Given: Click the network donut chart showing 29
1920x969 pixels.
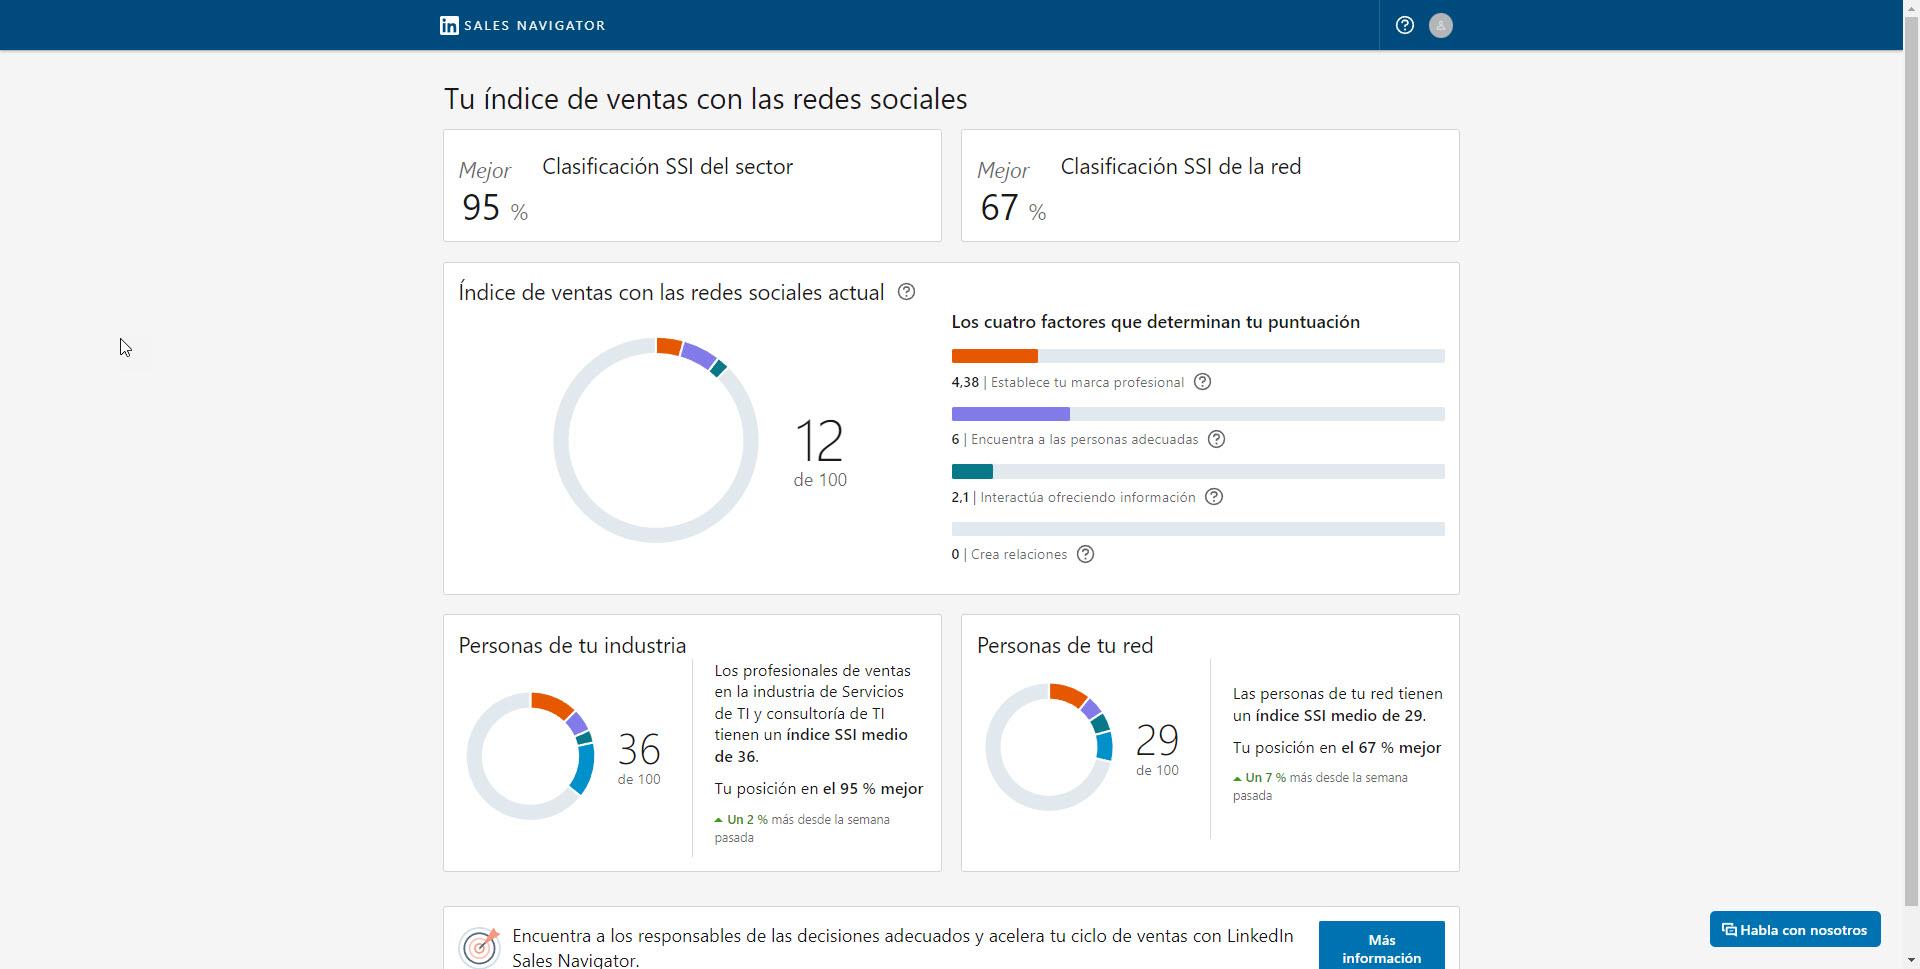Looking at the screenshot, I should pos(1049,747).
